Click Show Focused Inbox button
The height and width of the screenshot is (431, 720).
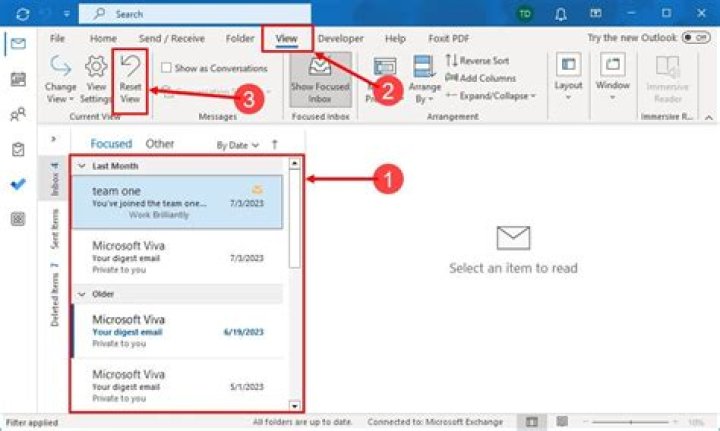point(320,80)
